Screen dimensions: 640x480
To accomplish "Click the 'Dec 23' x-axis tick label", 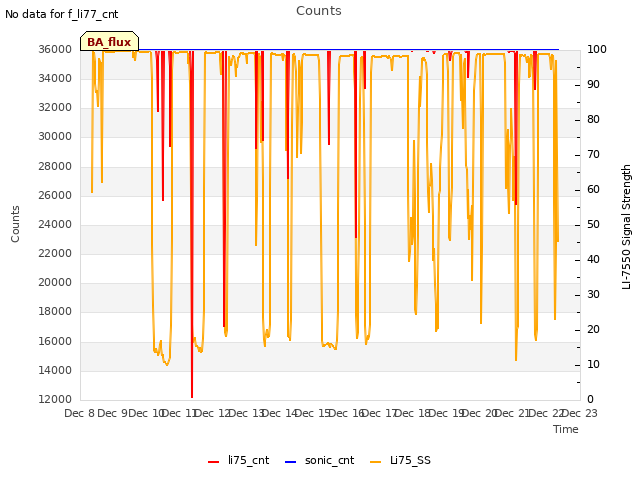I will pos(580,413).
